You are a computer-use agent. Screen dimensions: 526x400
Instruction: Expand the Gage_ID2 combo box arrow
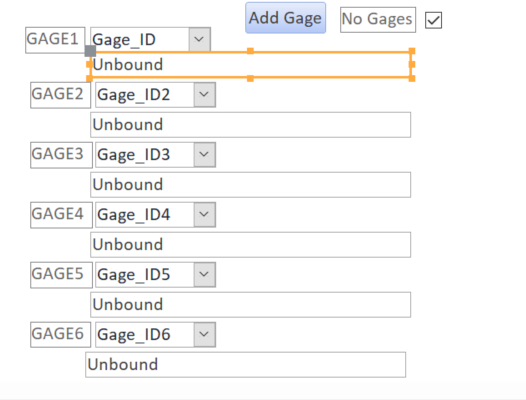point(204,95)
